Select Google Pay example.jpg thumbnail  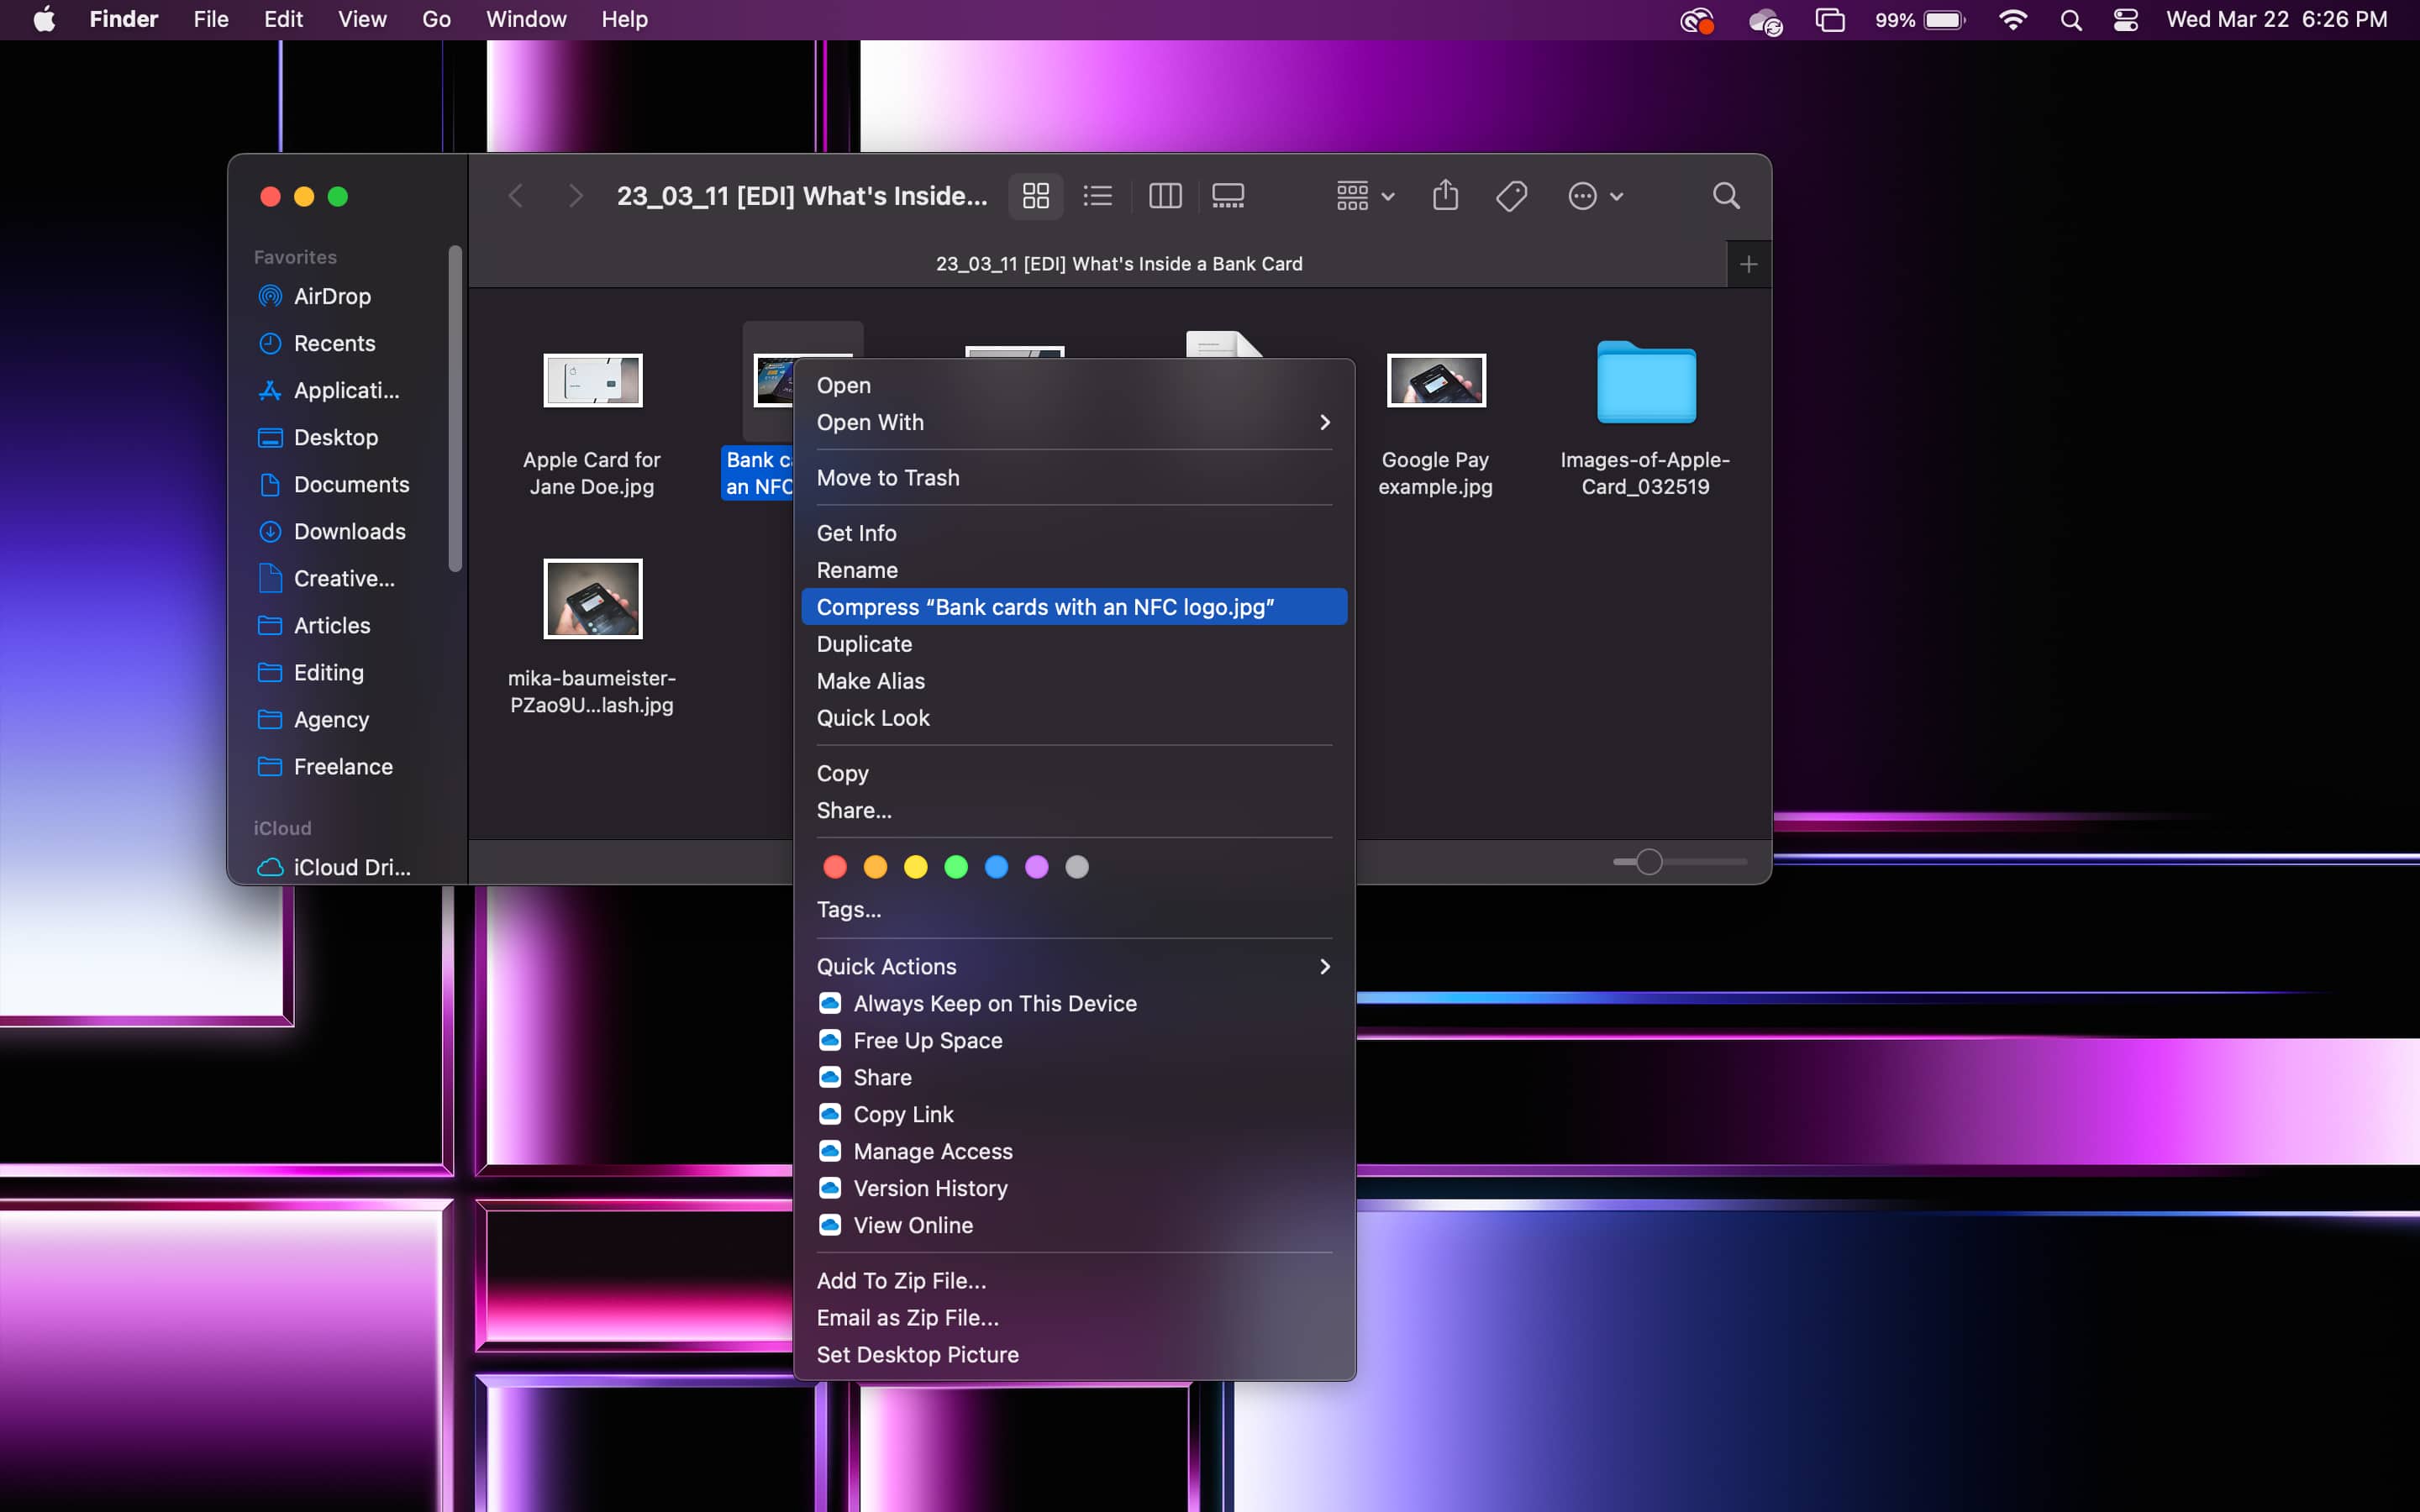(x=1436, y=381)
